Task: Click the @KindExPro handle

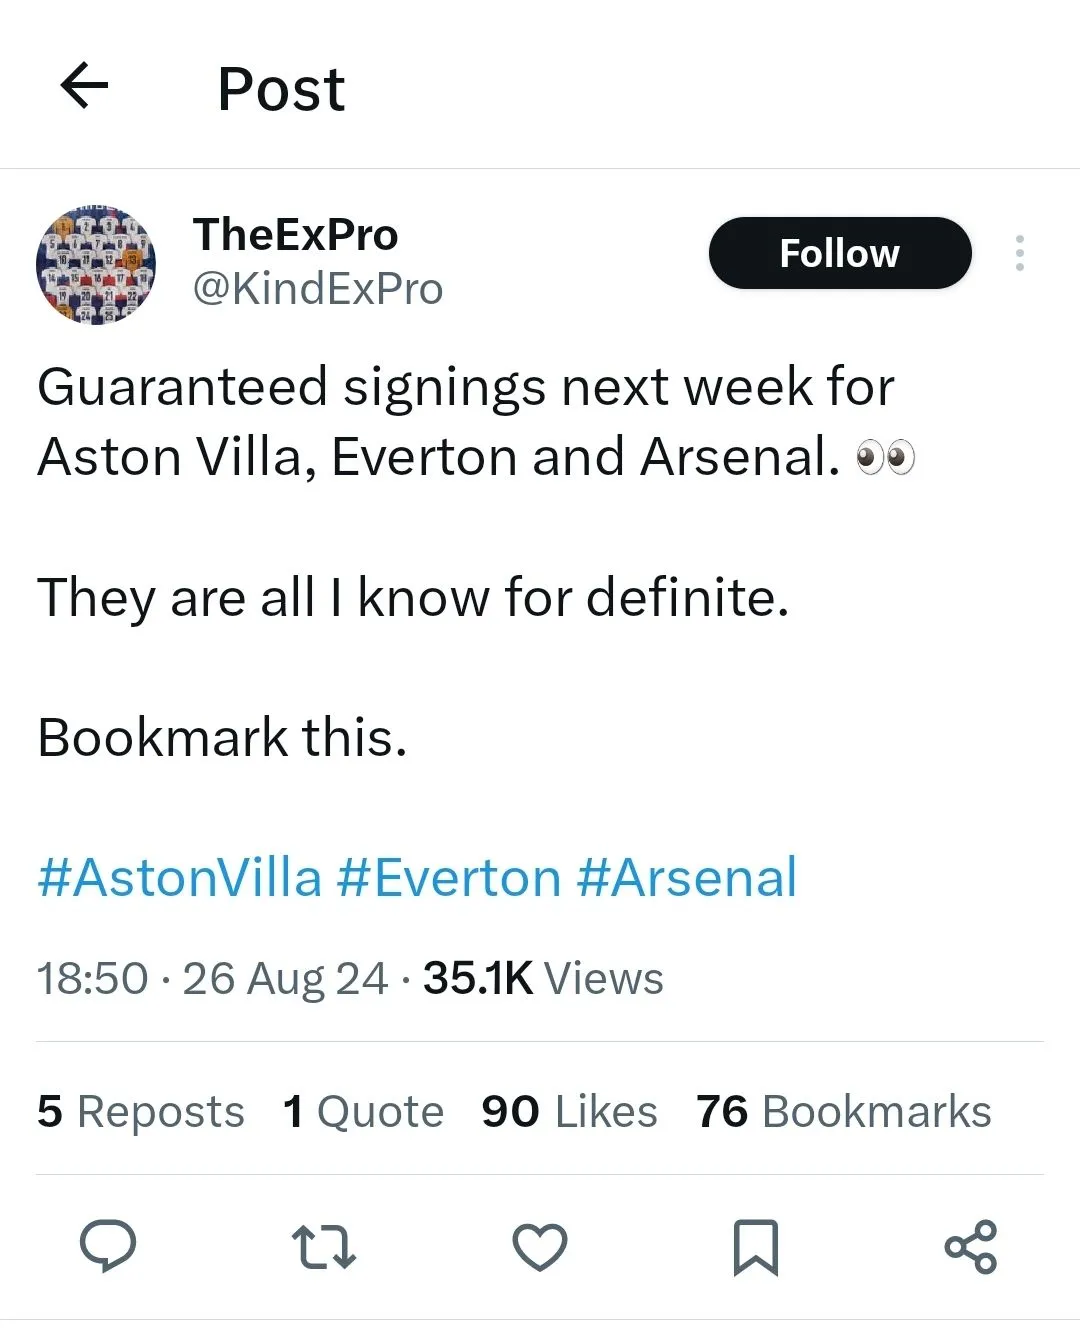Action: click(318, 289)
